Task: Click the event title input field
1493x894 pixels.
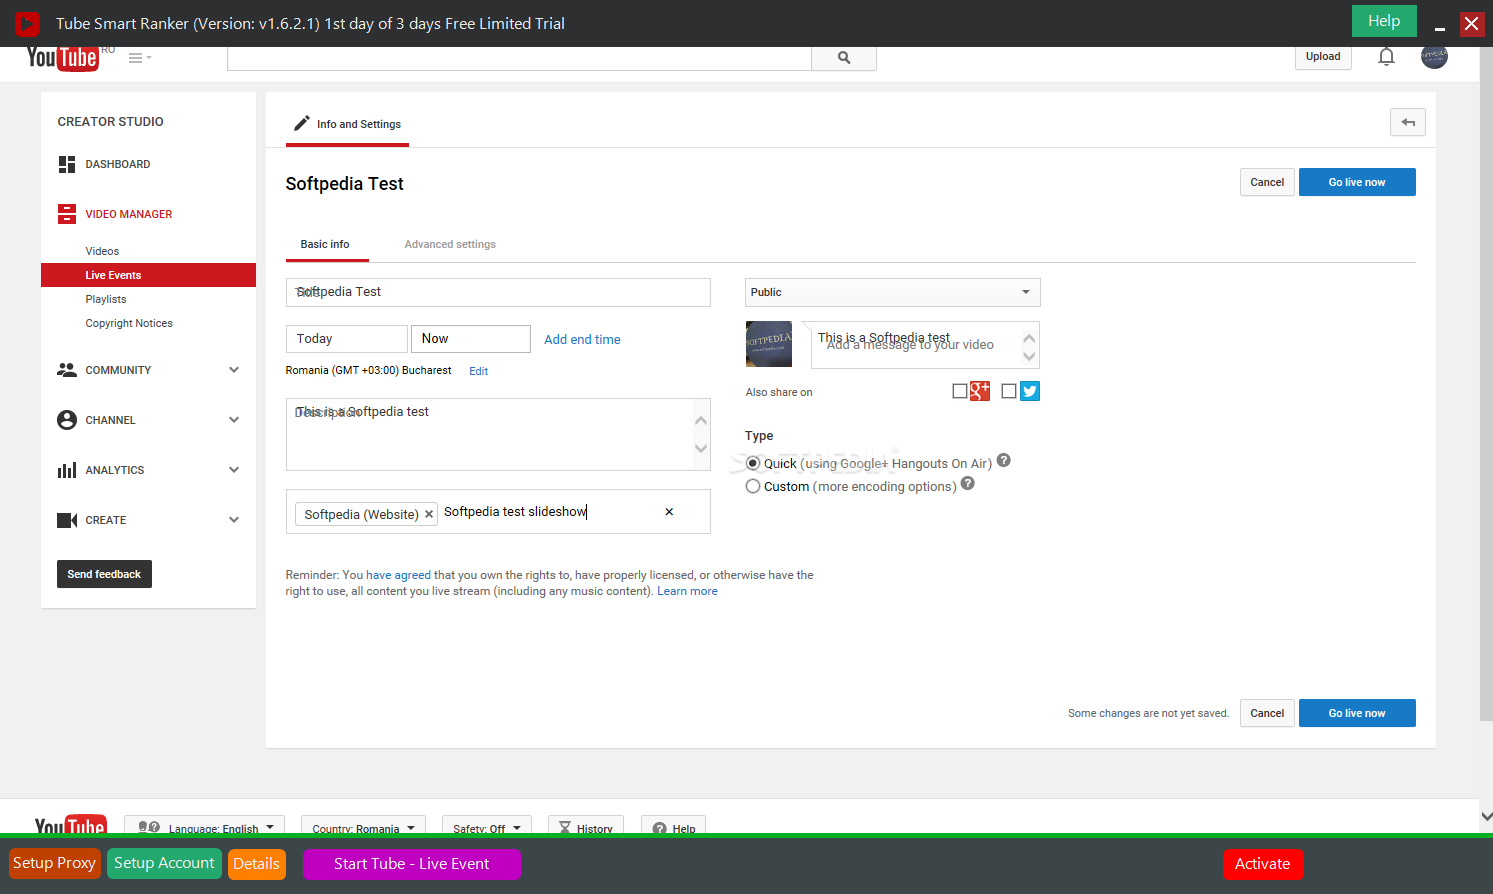Action: [x=498, y=292]
